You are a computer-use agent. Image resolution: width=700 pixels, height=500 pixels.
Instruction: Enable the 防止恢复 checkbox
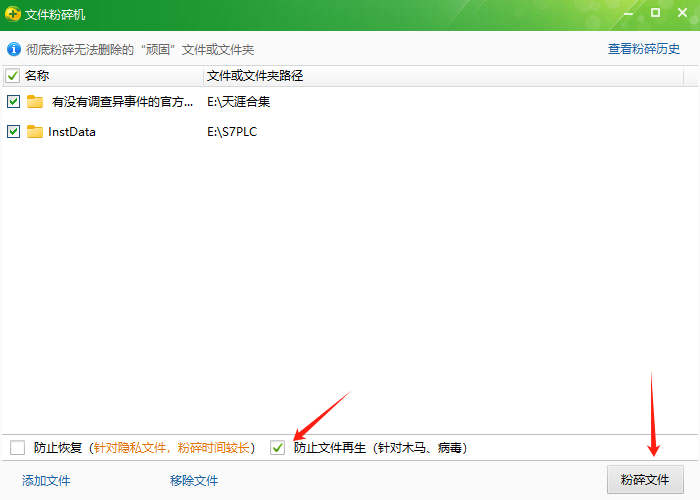coord(17,447)
